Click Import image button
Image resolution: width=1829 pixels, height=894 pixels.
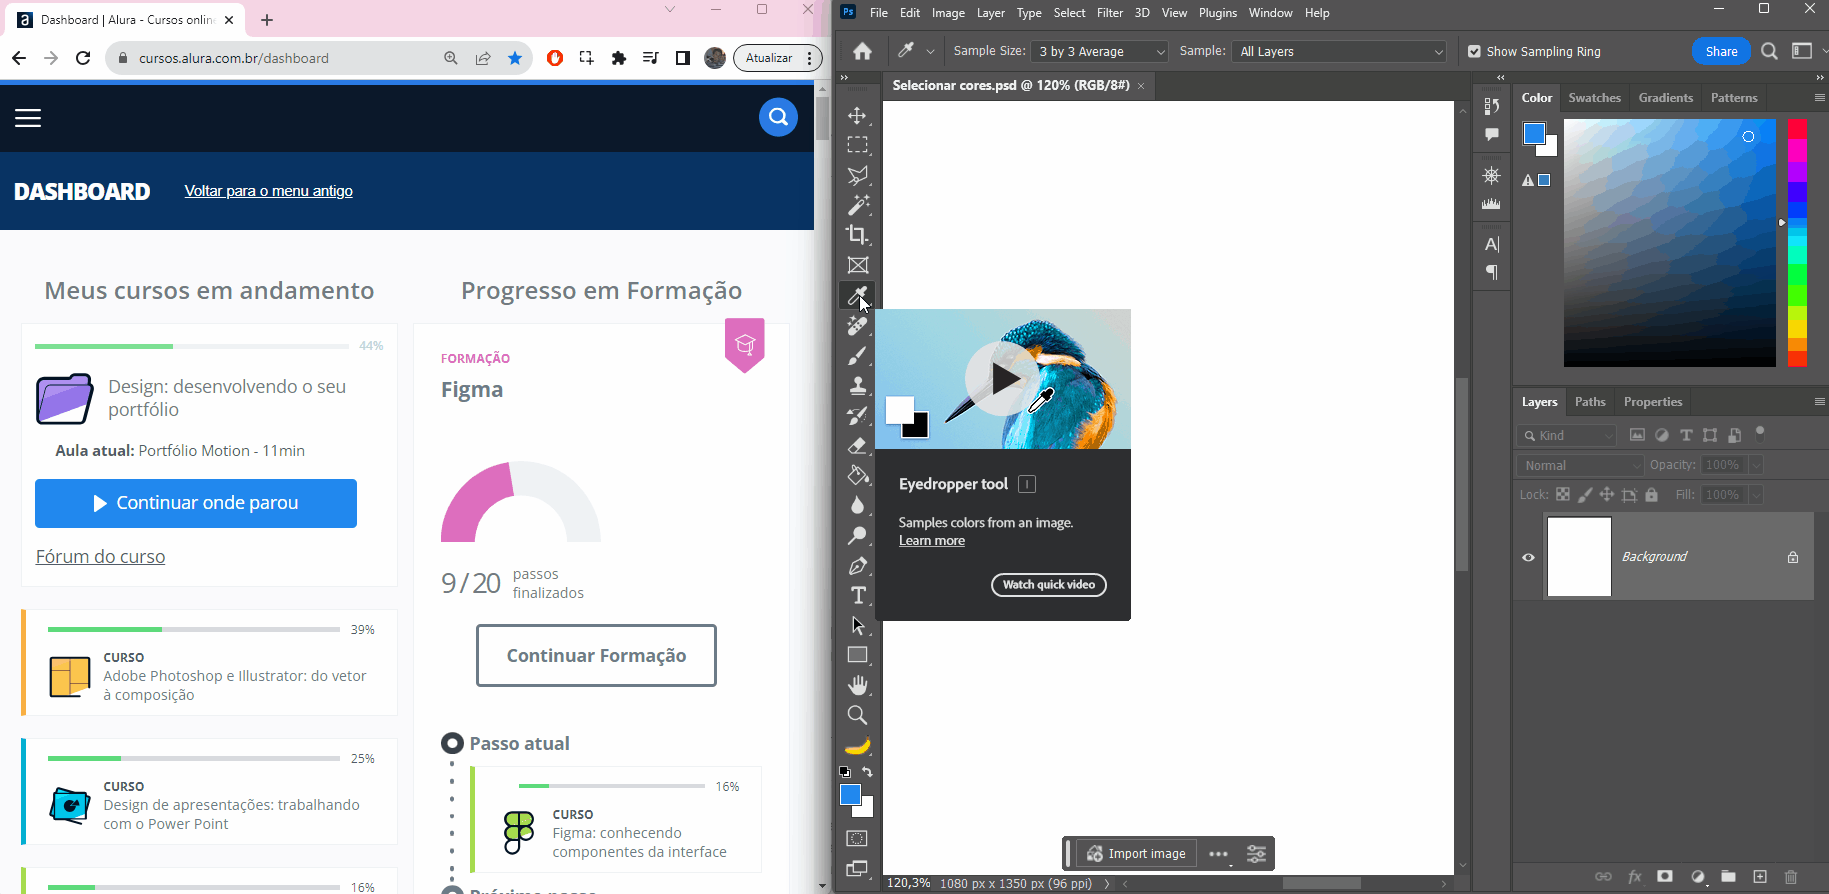1136,853
